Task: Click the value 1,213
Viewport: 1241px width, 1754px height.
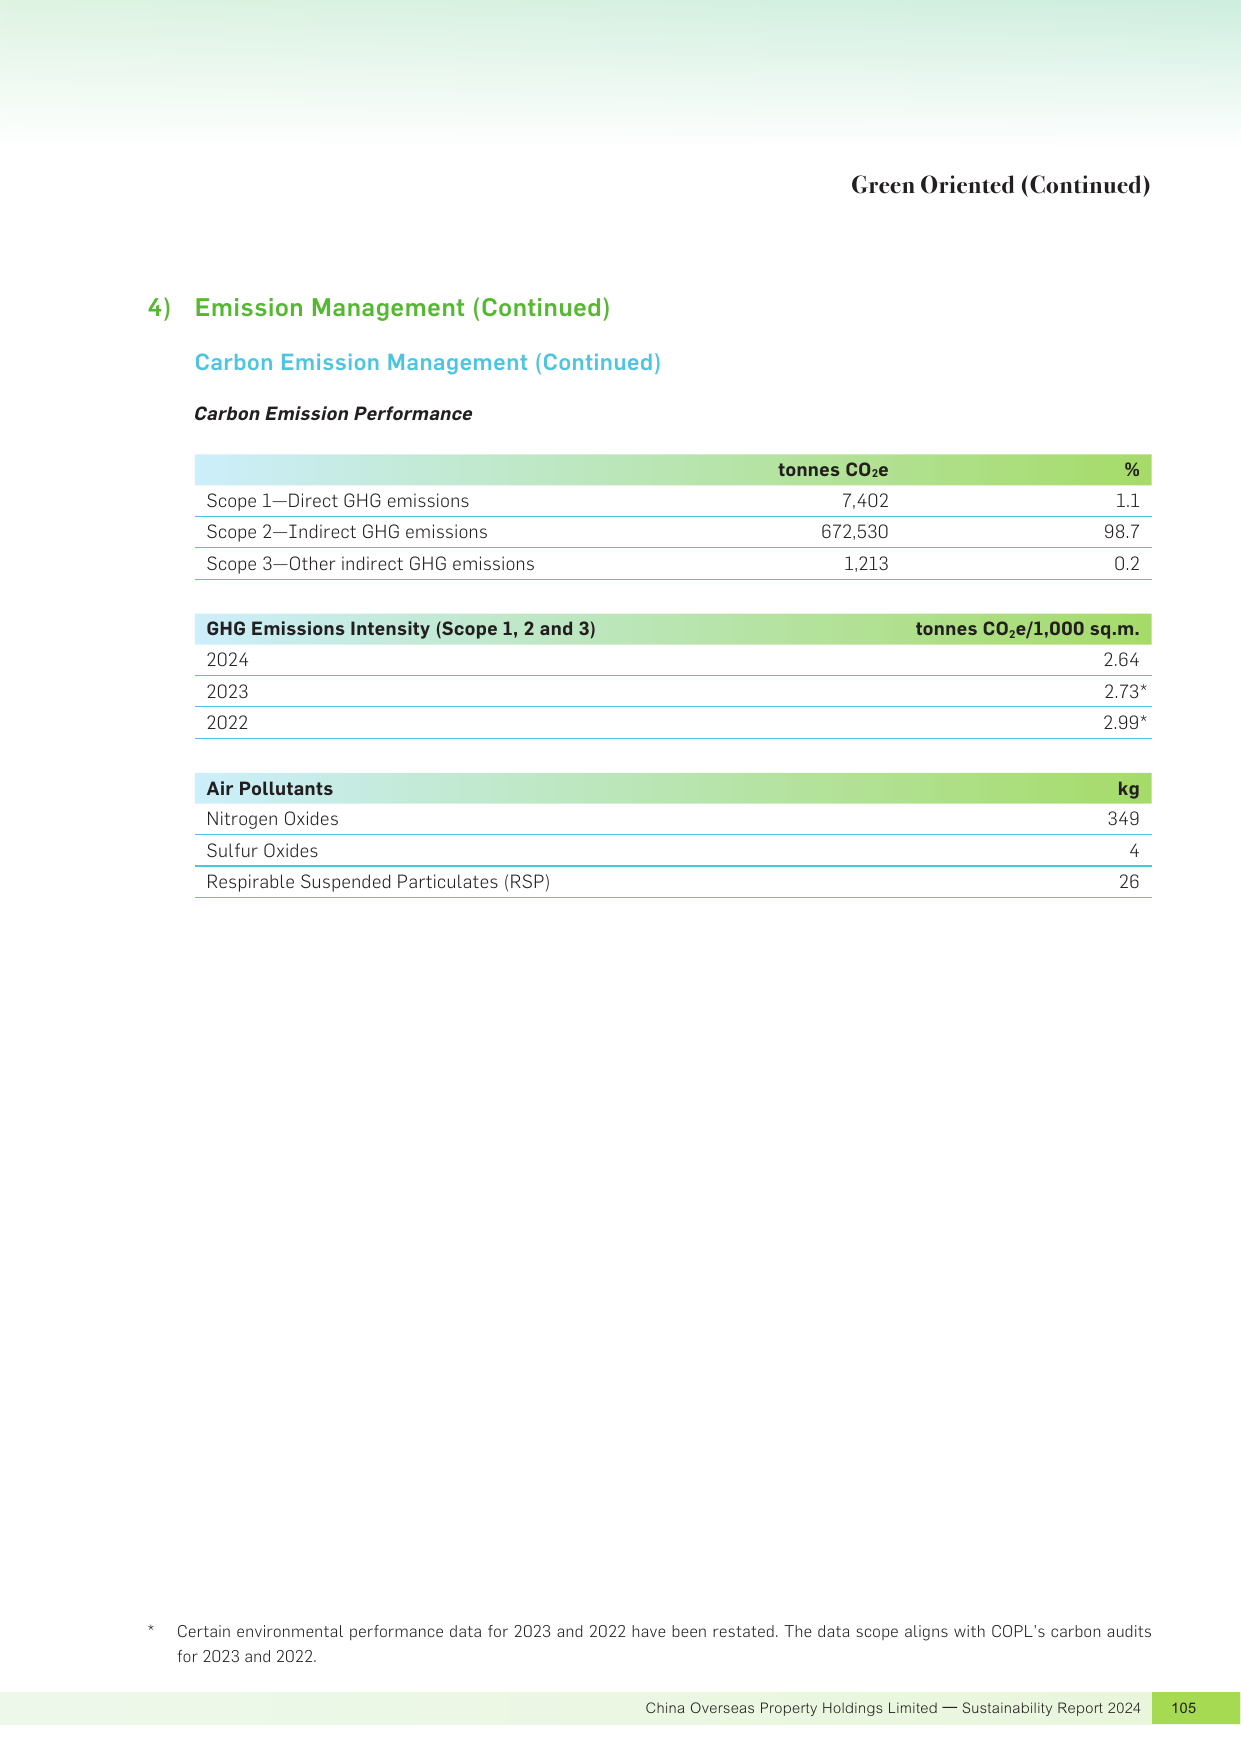Action: point(866,564)
